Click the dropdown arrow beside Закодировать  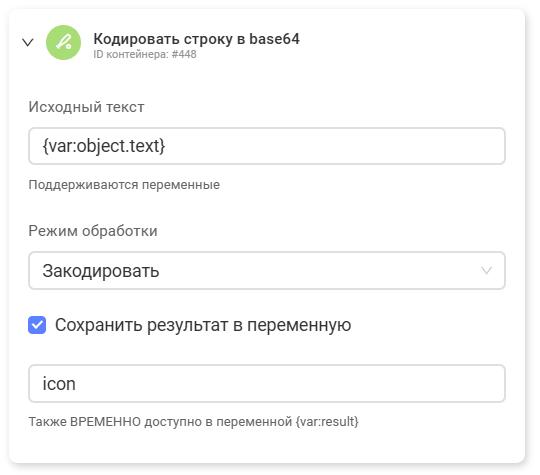(x=486, y=270)
